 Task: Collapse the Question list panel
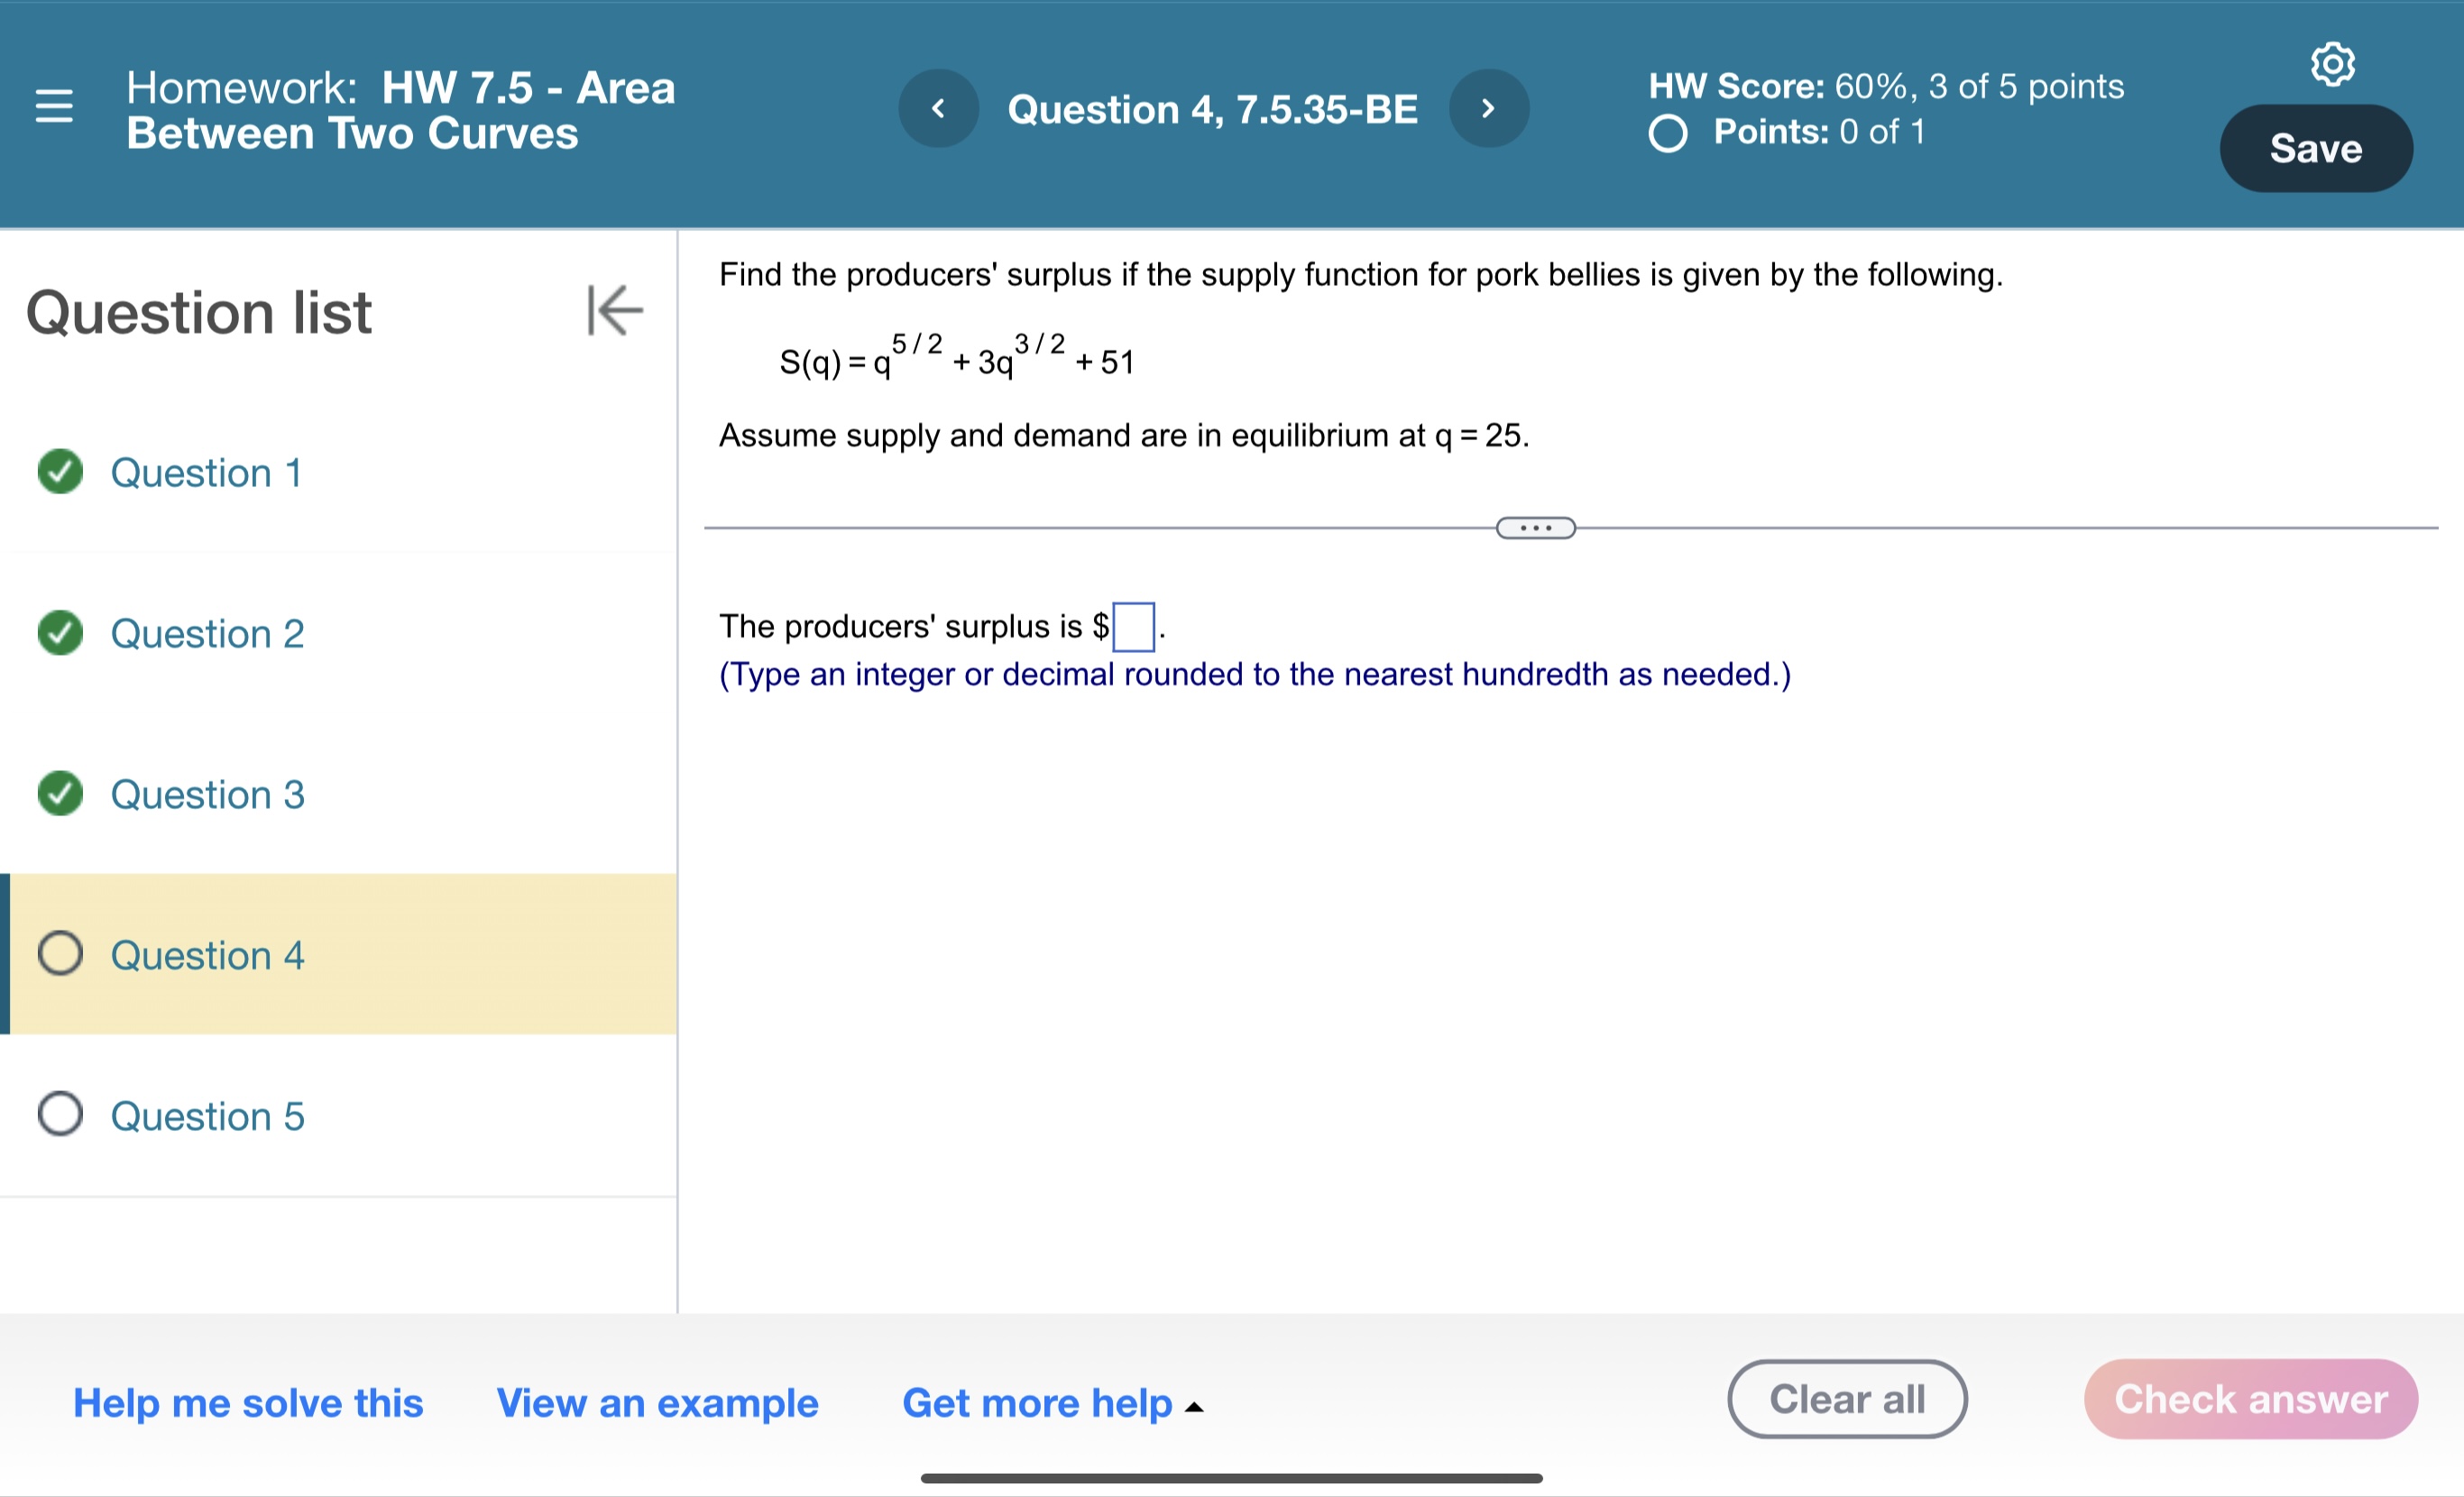click(615, 311)
